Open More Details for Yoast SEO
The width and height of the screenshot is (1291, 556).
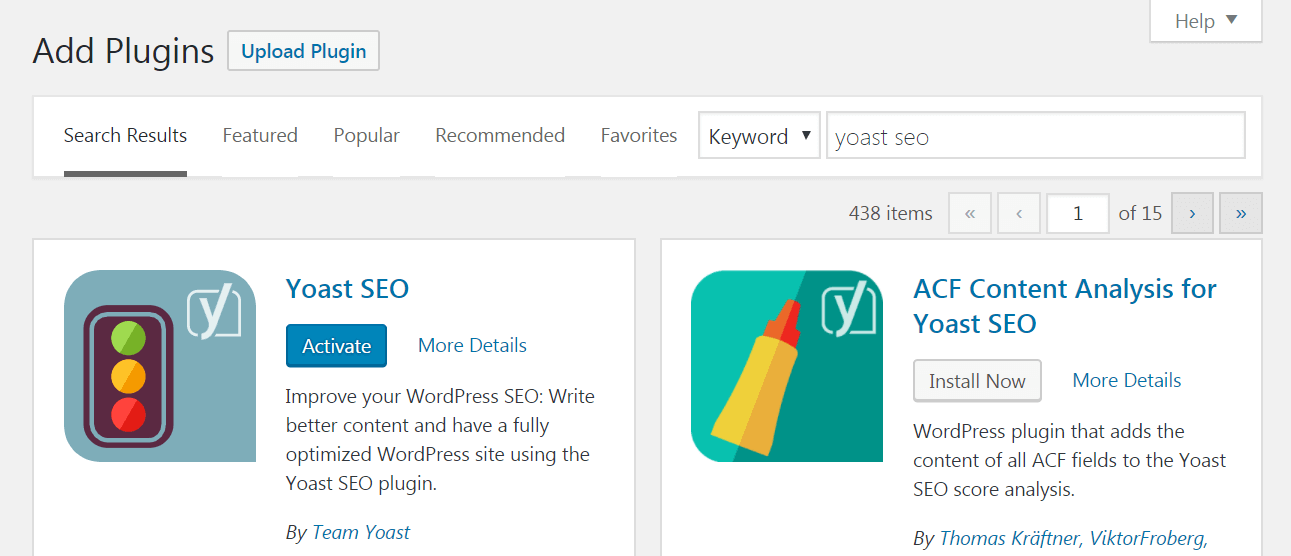(472, 346)
